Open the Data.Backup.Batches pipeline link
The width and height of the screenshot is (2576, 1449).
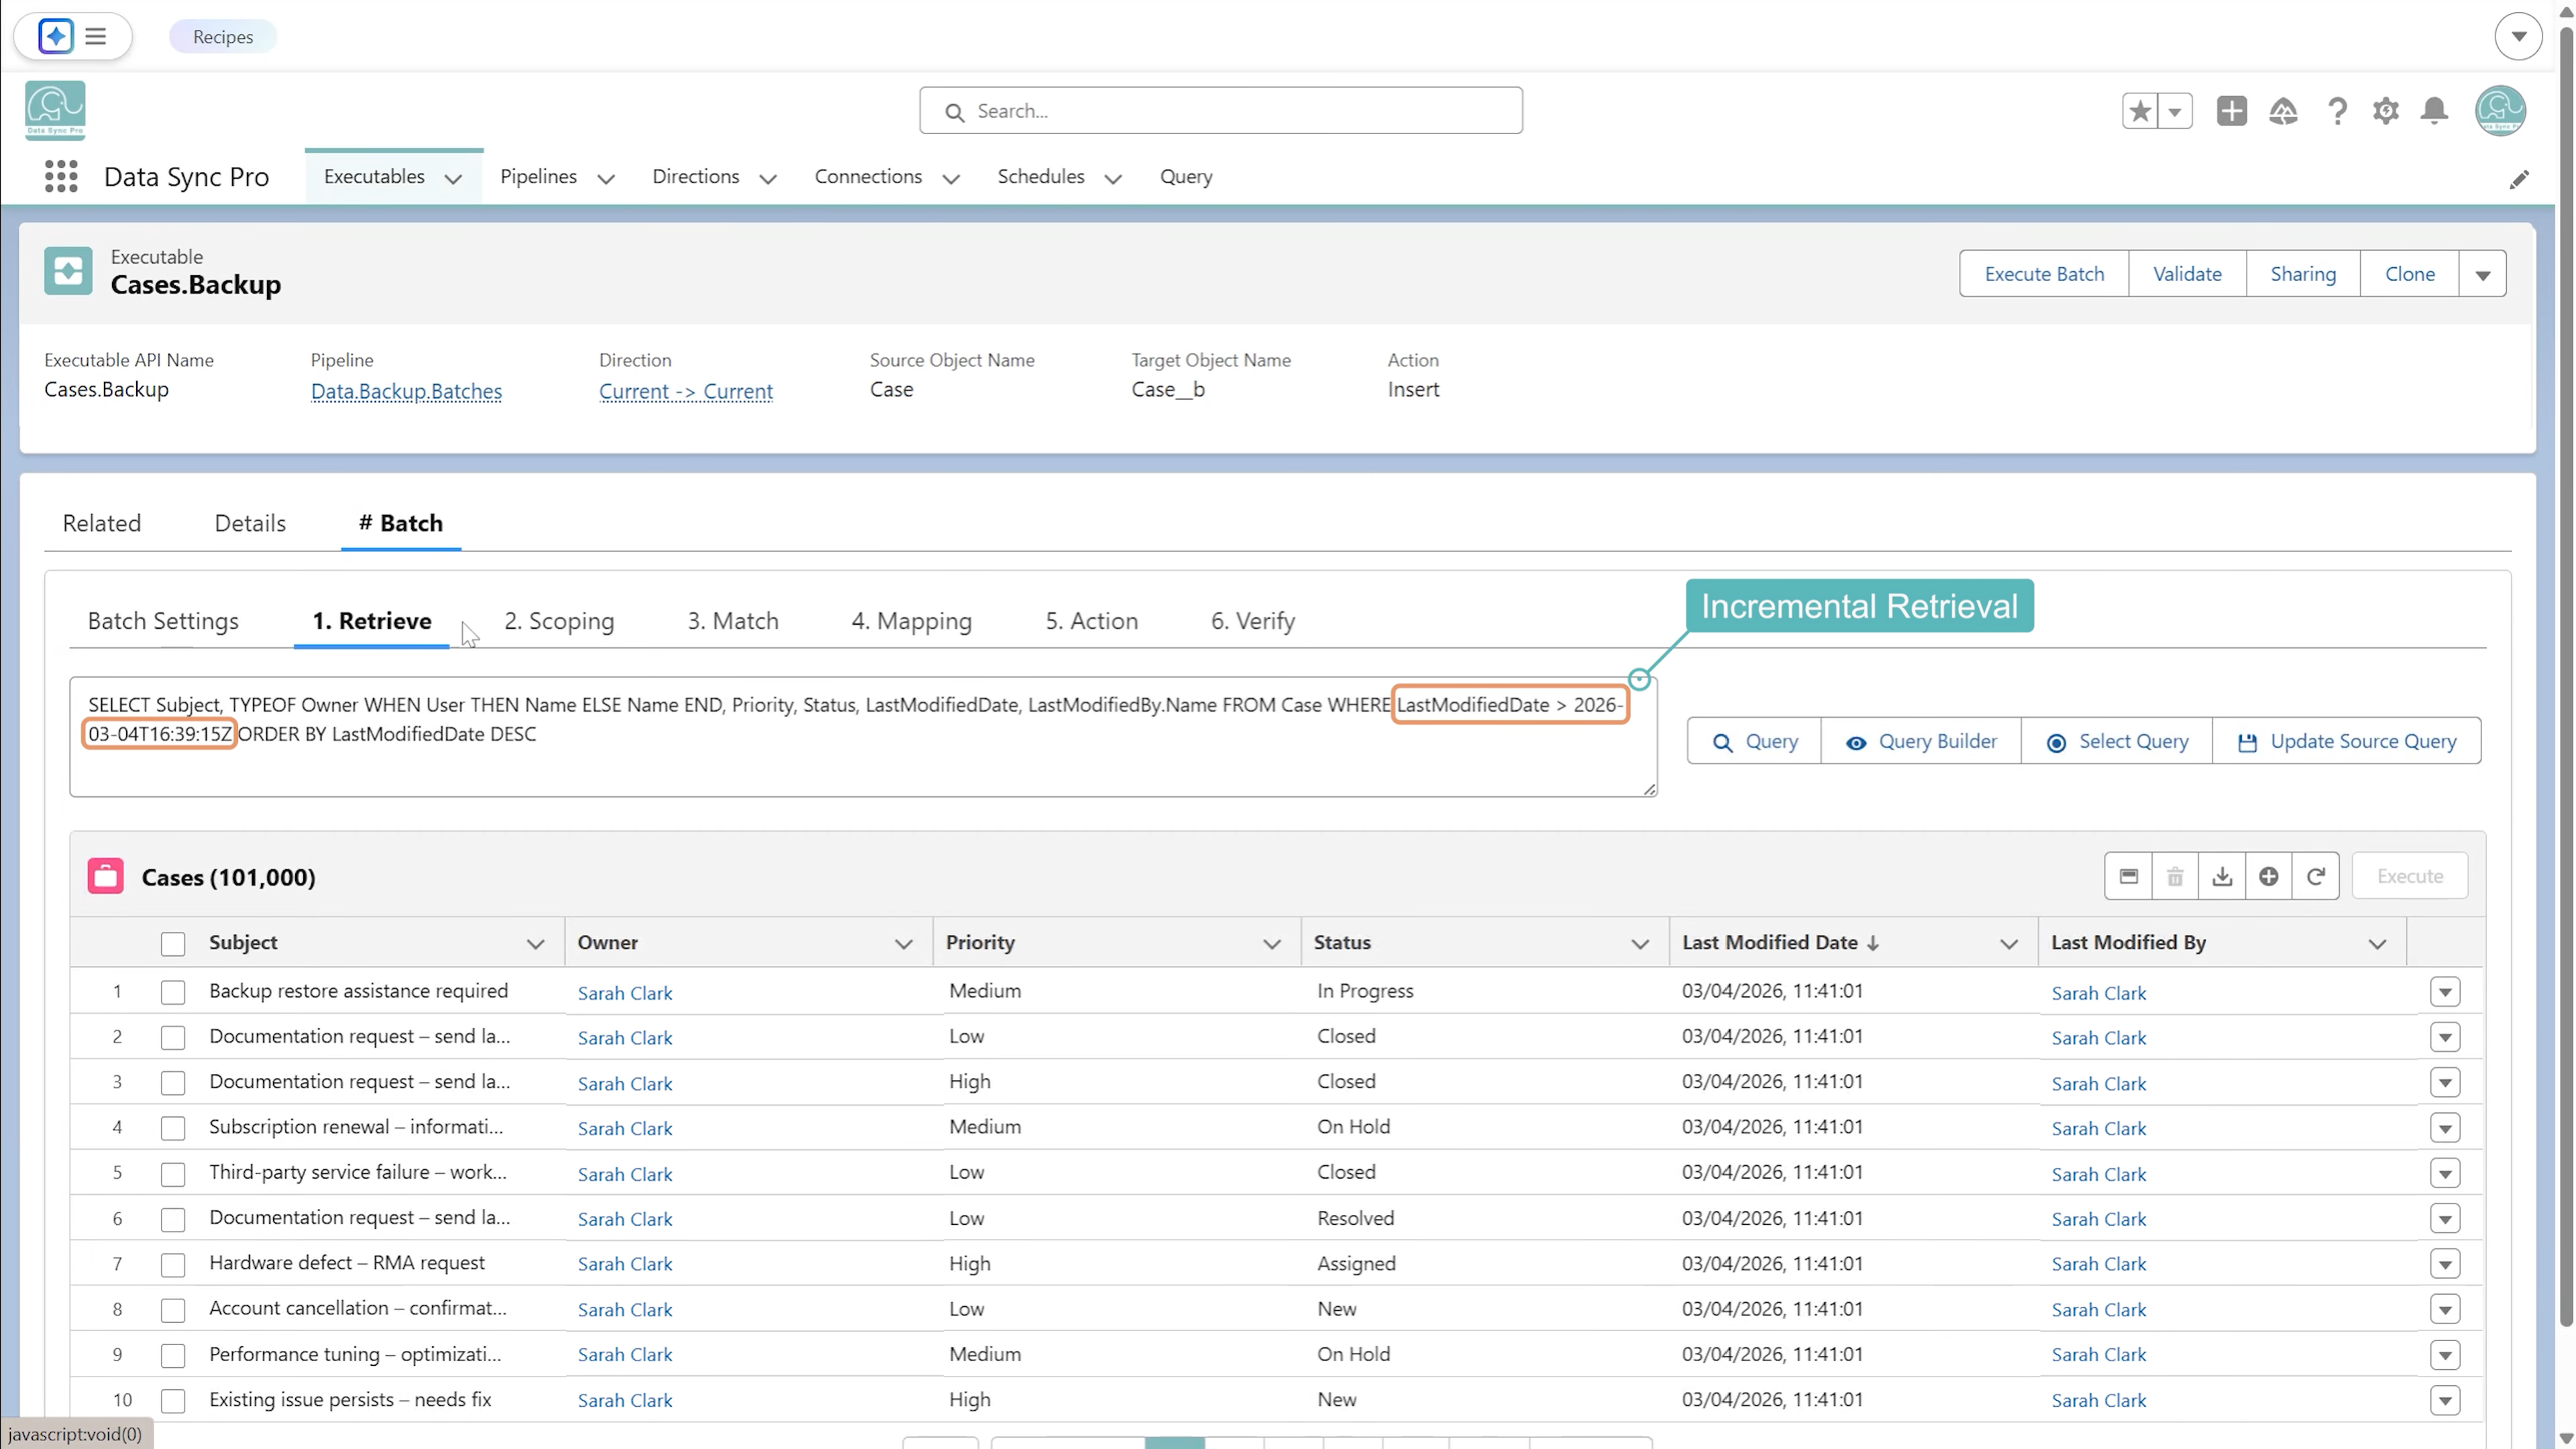(x=406, y=391)
